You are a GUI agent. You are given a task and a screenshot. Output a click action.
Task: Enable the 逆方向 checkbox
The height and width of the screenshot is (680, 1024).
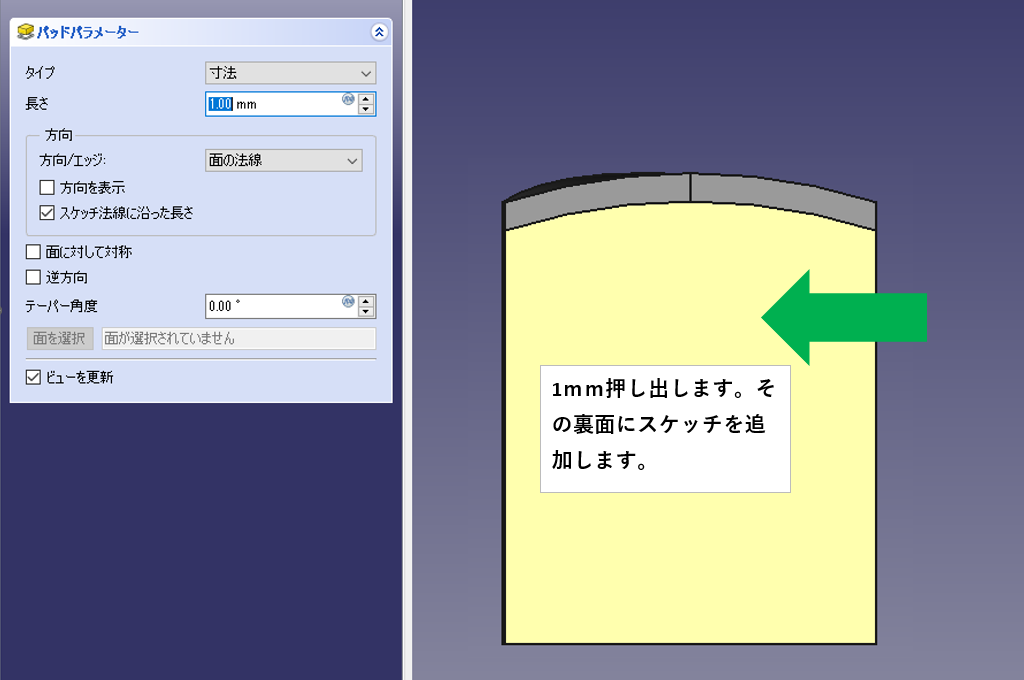(33, 277)
